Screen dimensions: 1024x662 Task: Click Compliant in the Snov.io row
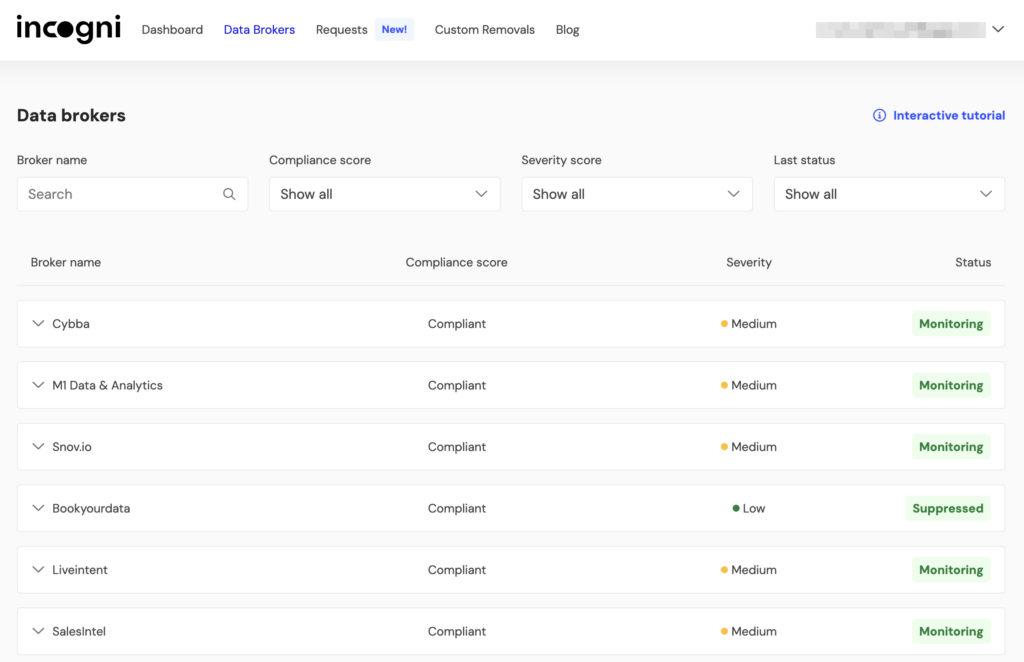[x=456, y=447]
